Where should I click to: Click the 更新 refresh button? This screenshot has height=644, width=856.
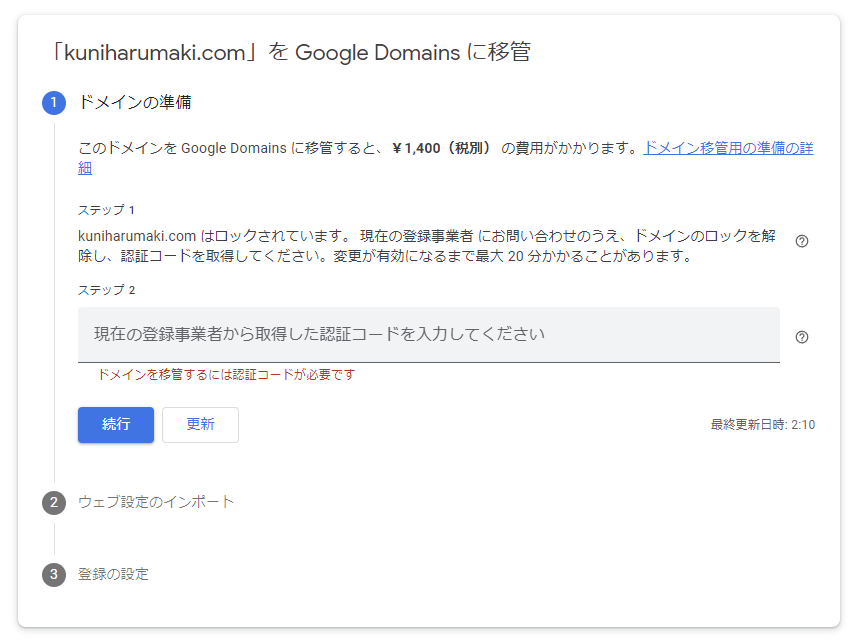point(200,425)
